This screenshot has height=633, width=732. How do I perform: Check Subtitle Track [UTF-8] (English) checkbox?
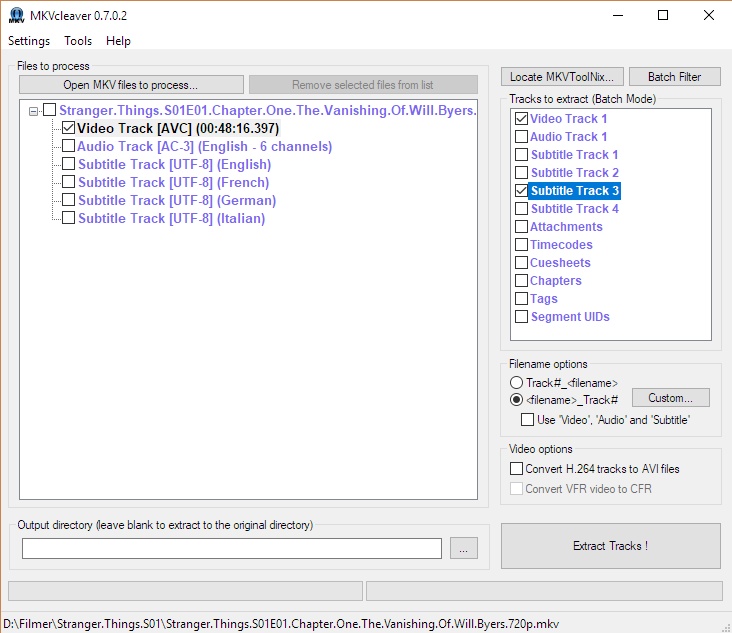[68, 164]
